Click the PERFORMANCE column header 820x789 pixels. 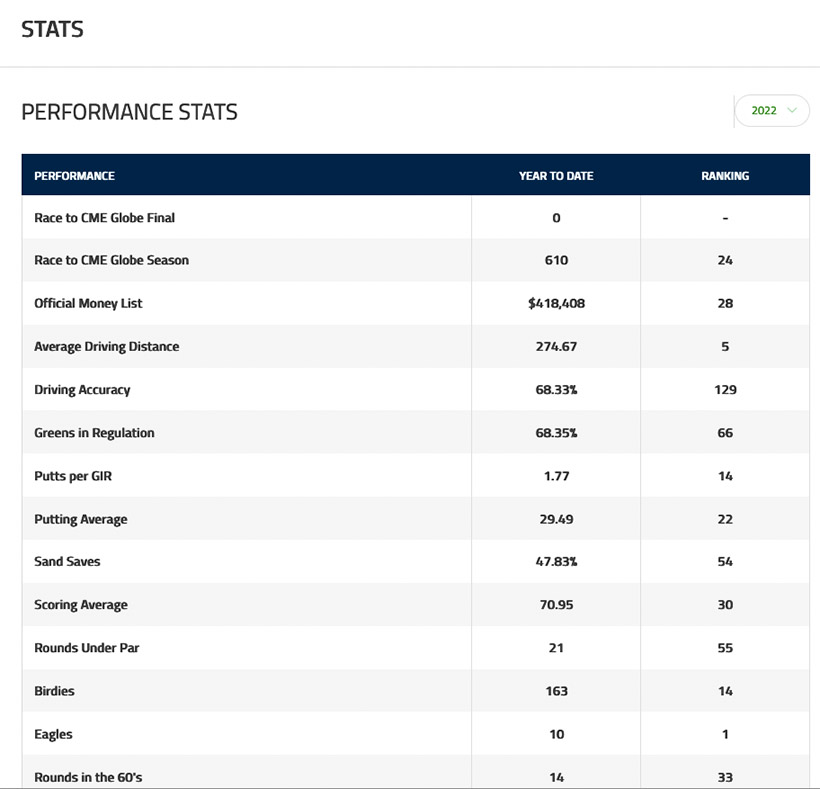75,176
